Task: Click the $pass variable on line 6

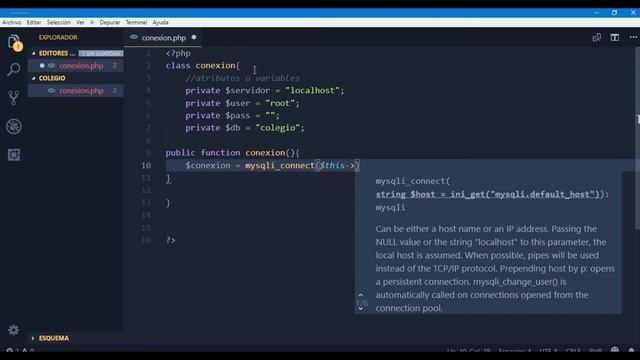Action: [238, 116]
